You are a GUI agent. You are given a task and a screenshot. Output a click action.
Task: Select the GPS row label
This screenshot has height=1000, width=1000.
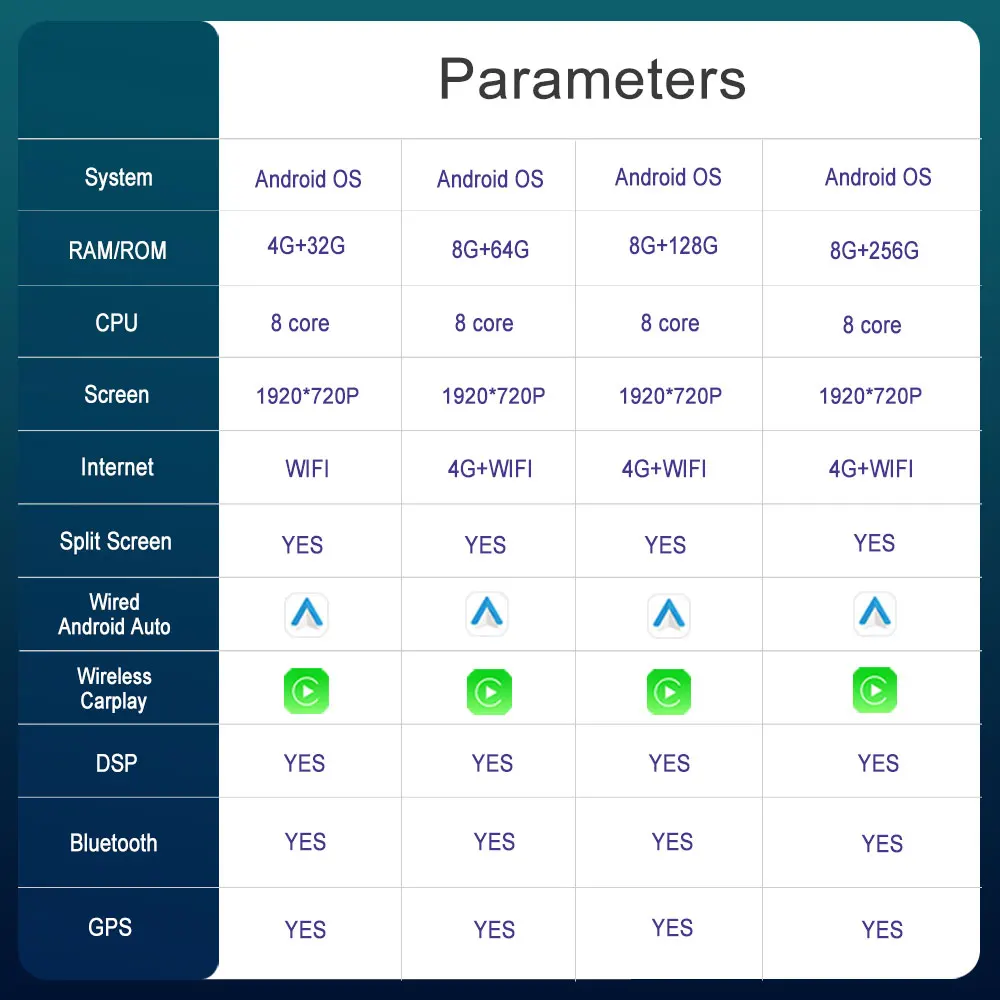pos(110,927)
